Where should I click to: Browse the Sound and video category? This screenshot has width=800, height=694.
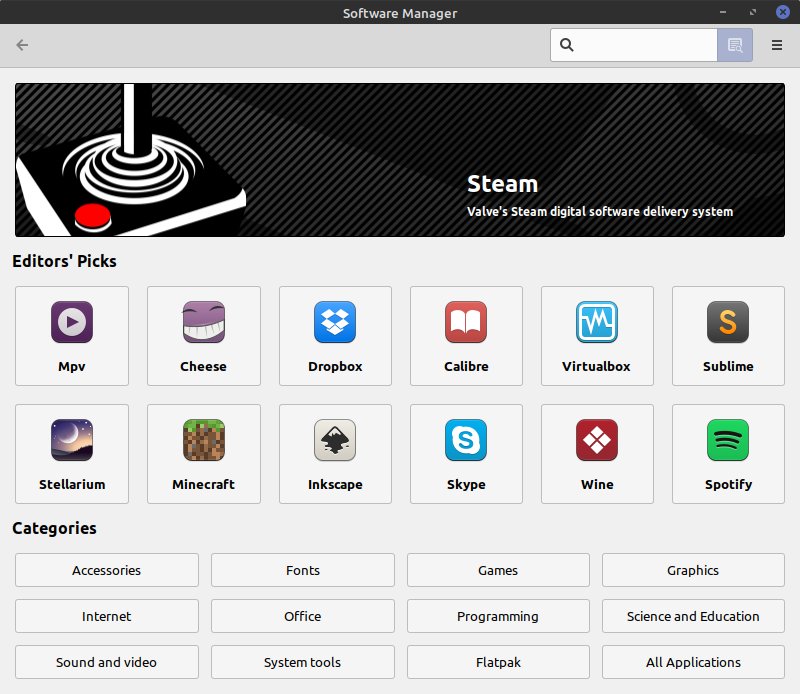107,662
